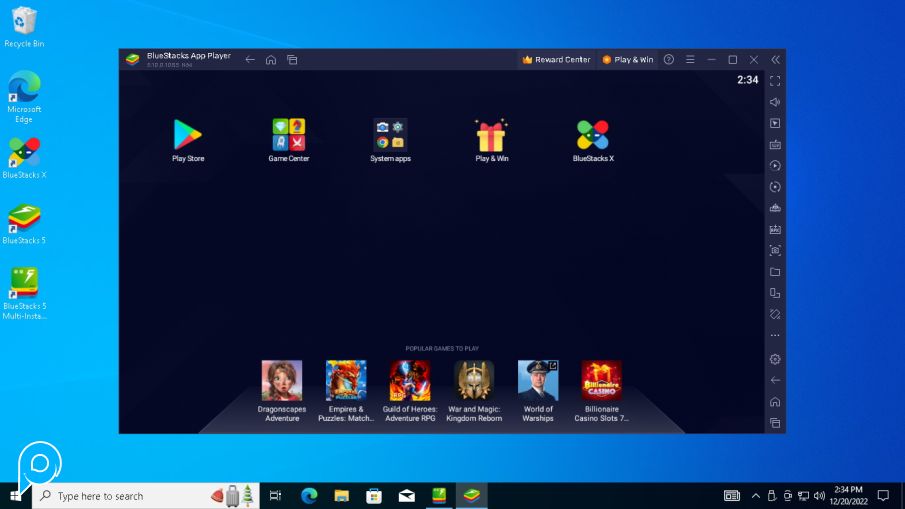Open Task View on taskbar
This screenshot has width=905, height=509.
click(275, 496)
